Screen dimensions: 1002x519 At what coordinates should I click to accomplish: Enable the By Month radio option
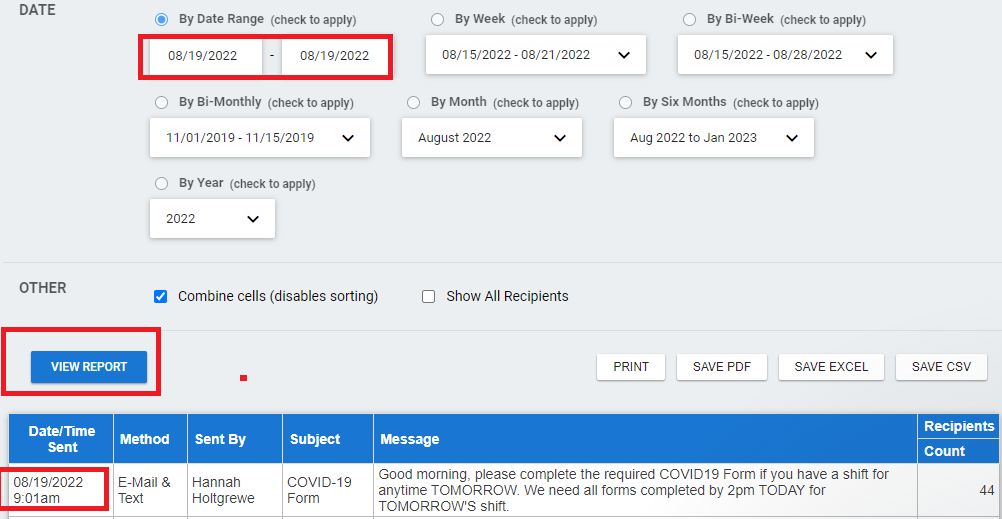pyautogui.click(x=413, y=102)
